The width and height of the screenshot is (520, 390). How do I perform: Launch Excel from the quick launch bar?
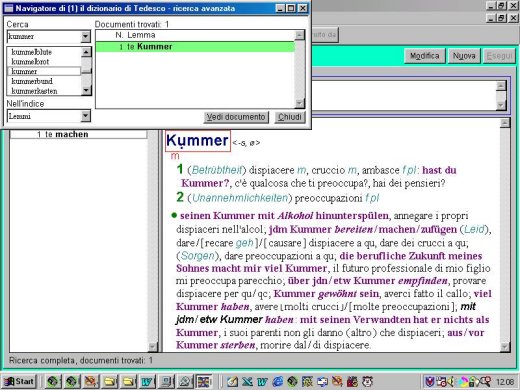247,381
